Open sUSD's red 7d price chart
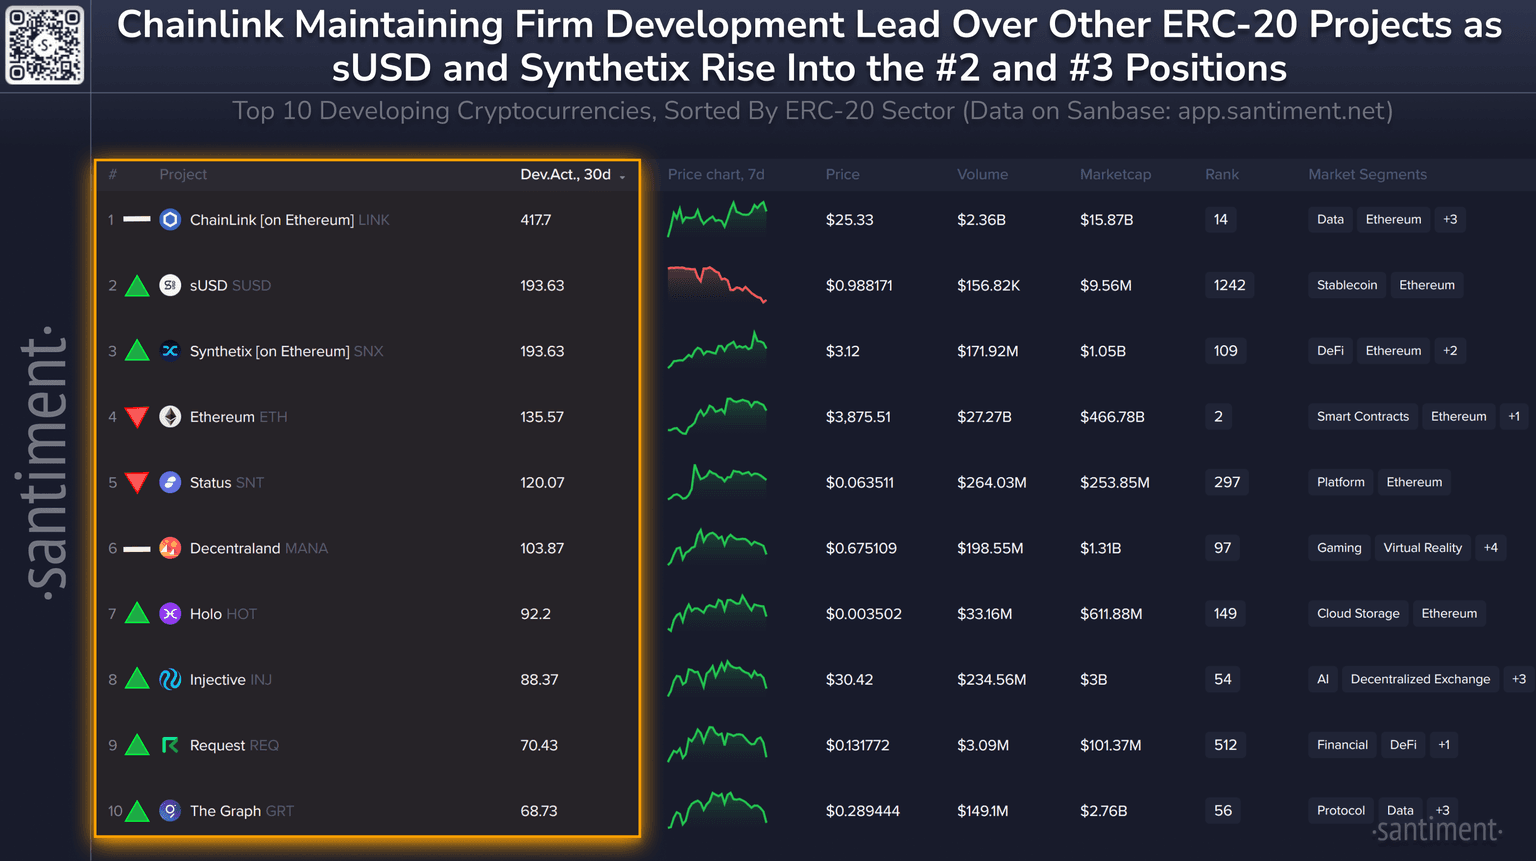Viewport: 1536px width, 861px height. click(717, 284)
